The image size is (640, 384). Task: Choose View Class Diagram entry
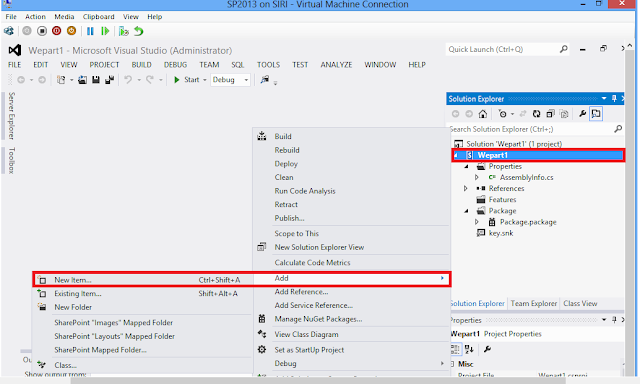[x=306, y=335]
